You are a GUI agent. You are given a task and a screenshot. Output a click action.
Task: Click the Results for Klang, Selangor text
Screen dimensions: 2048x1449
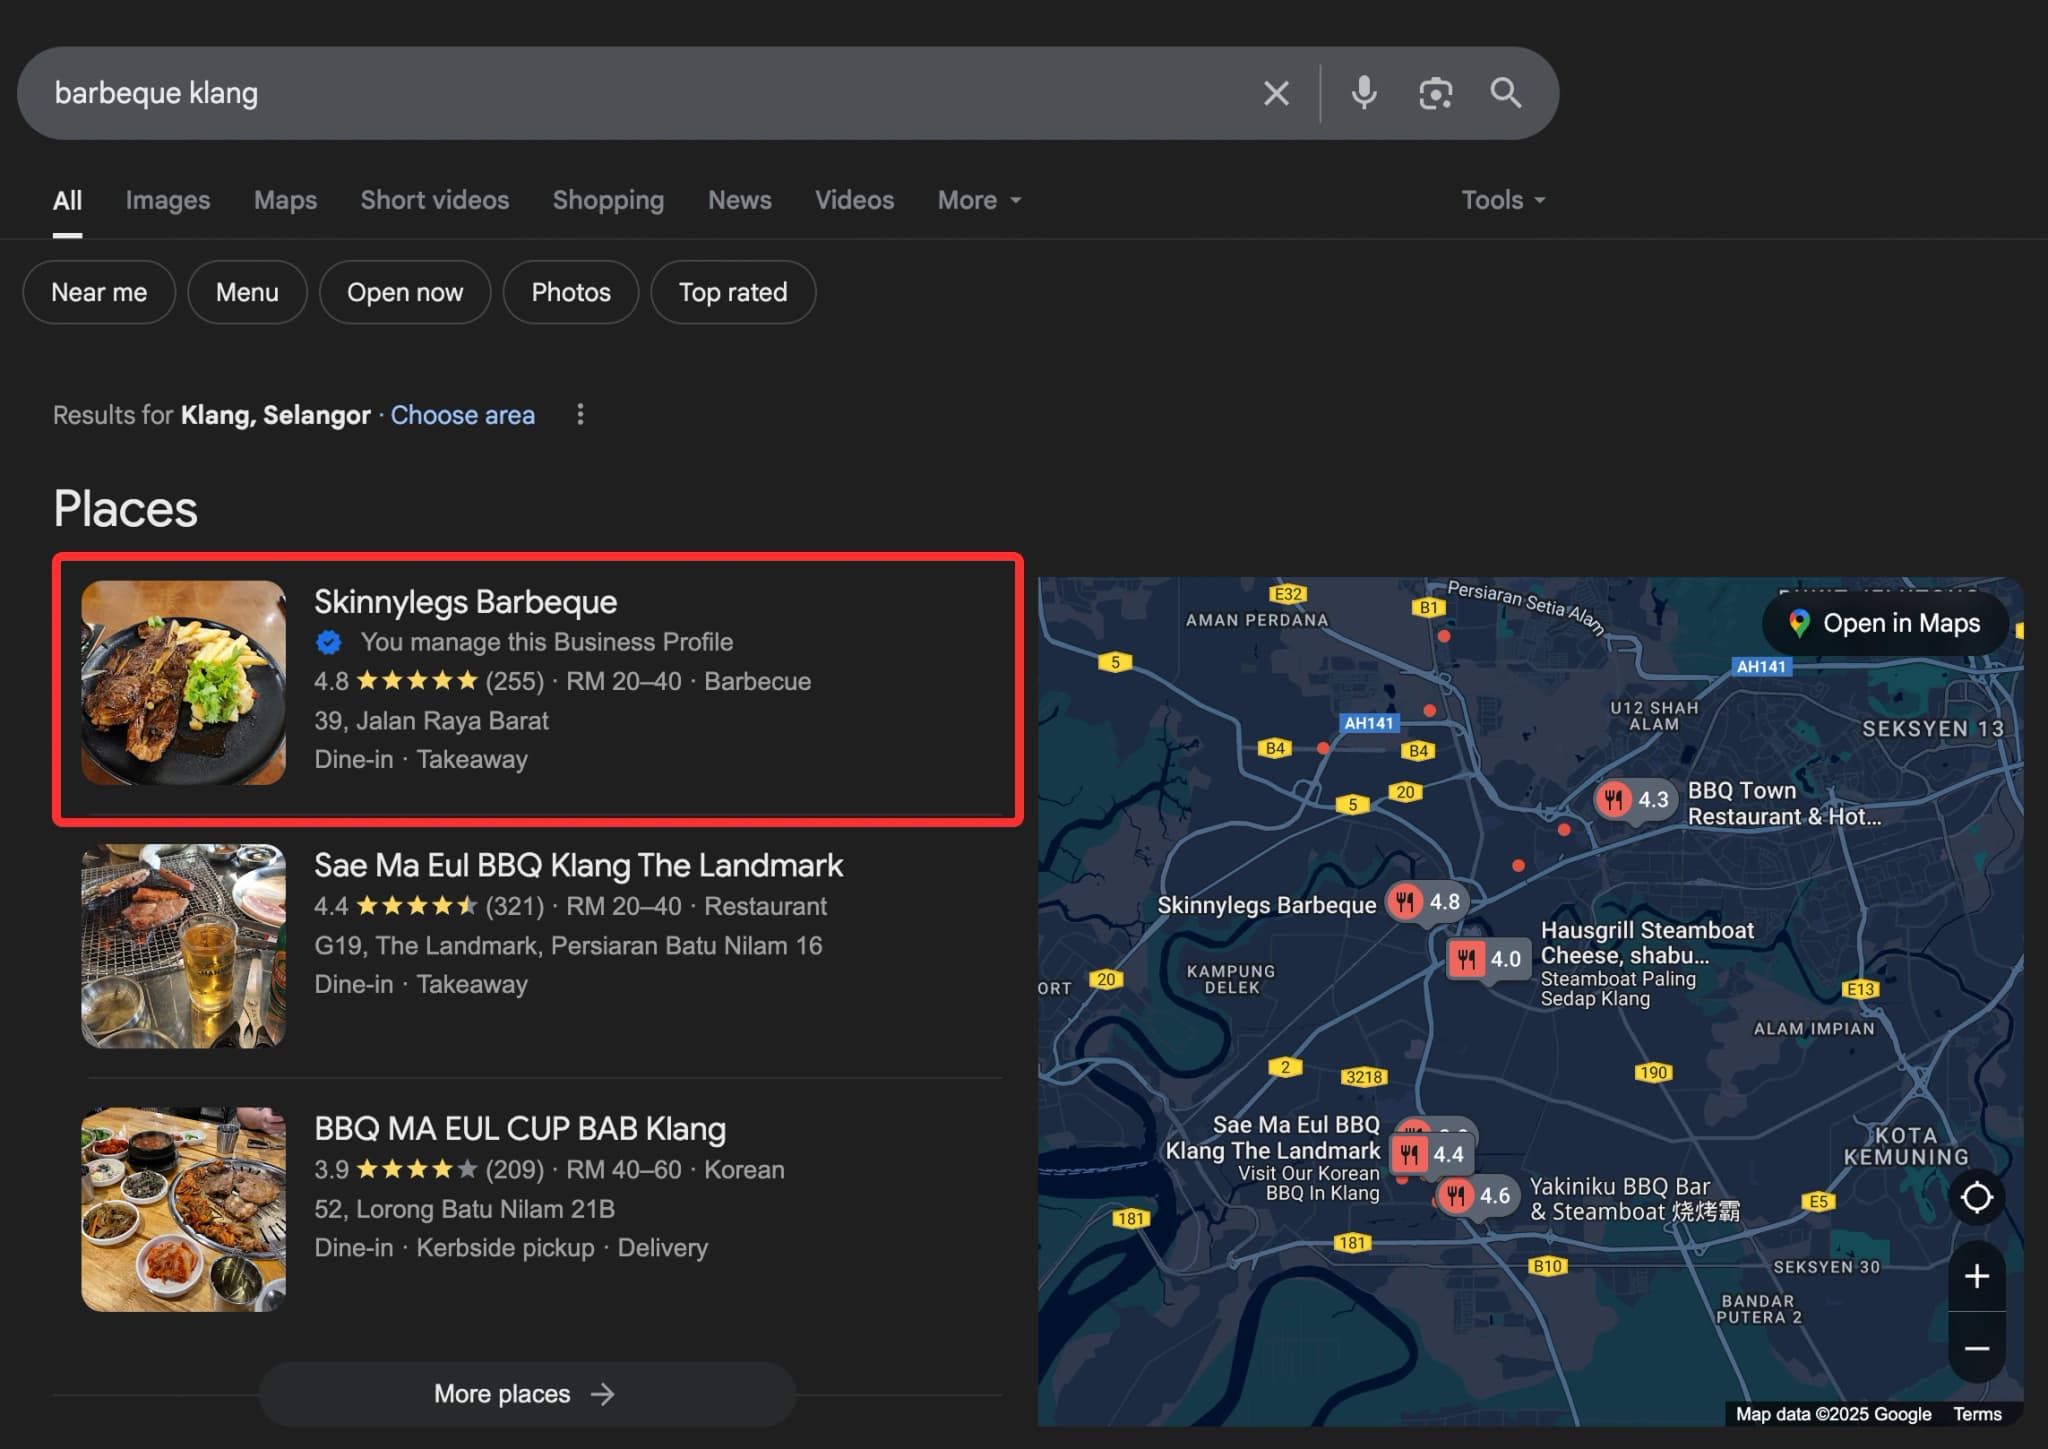click(211, 415)
